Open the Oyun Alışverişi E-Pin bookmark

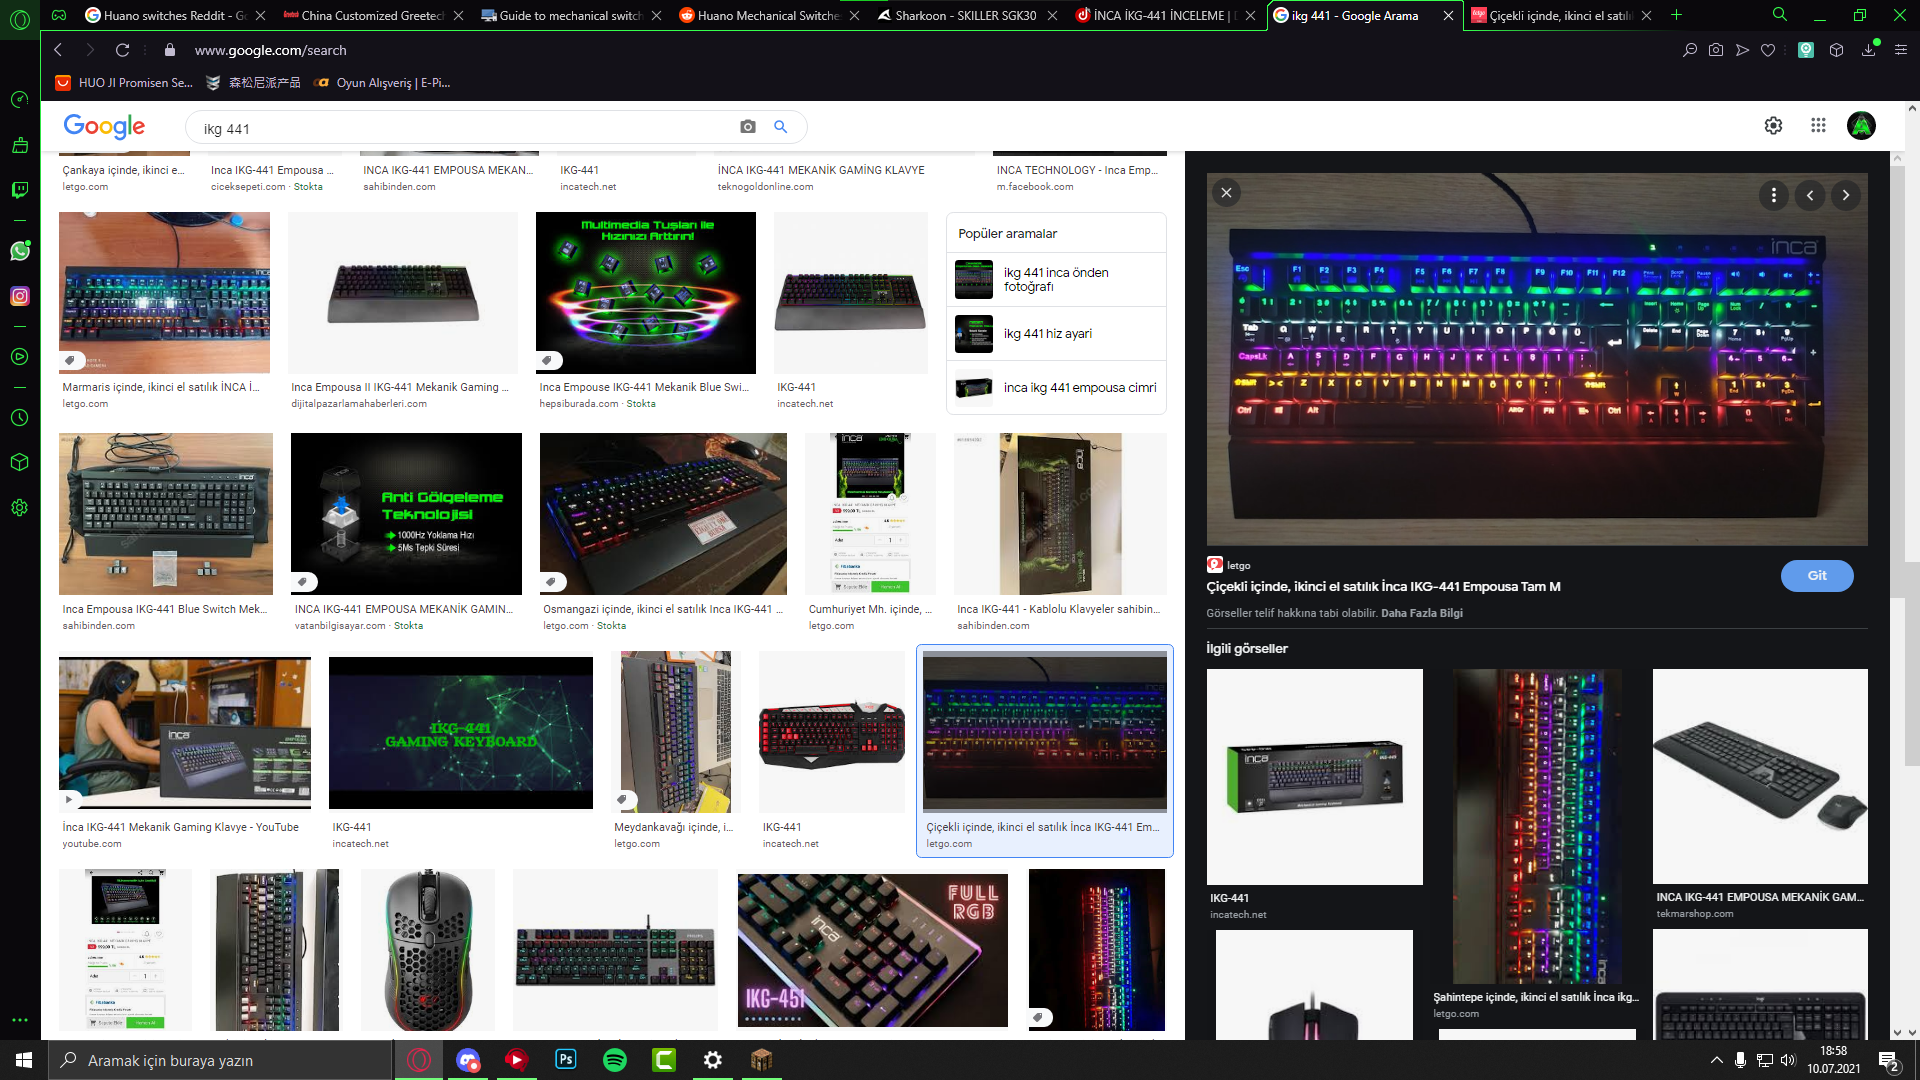click(x=382, y=83)
